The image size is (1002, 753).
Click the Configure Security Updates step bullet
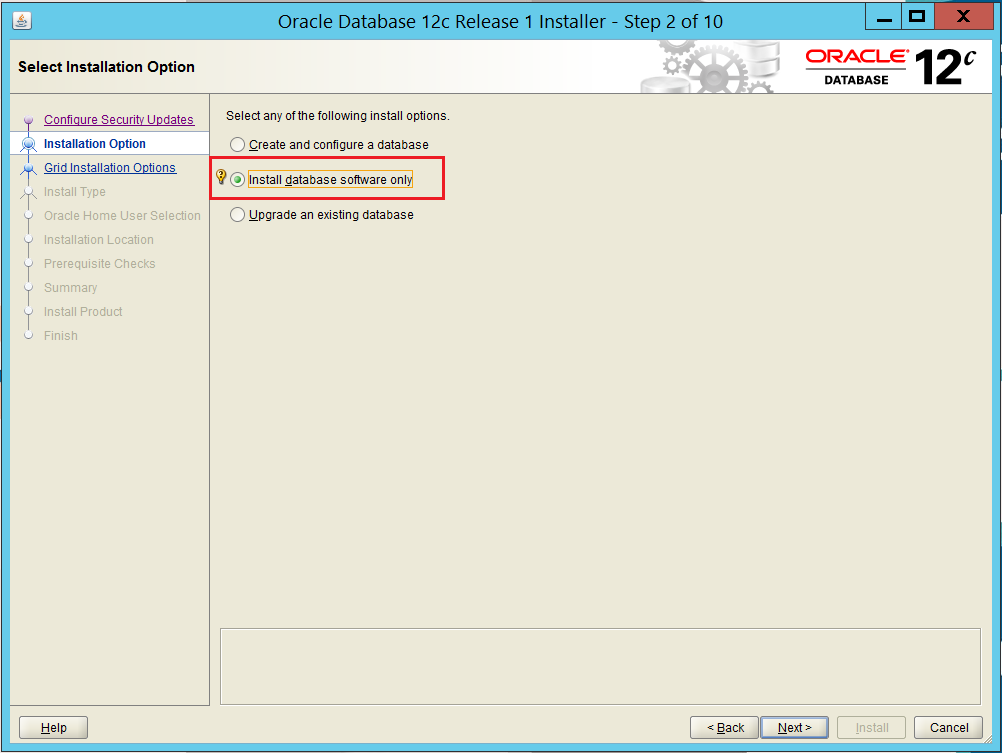point(28,120)
